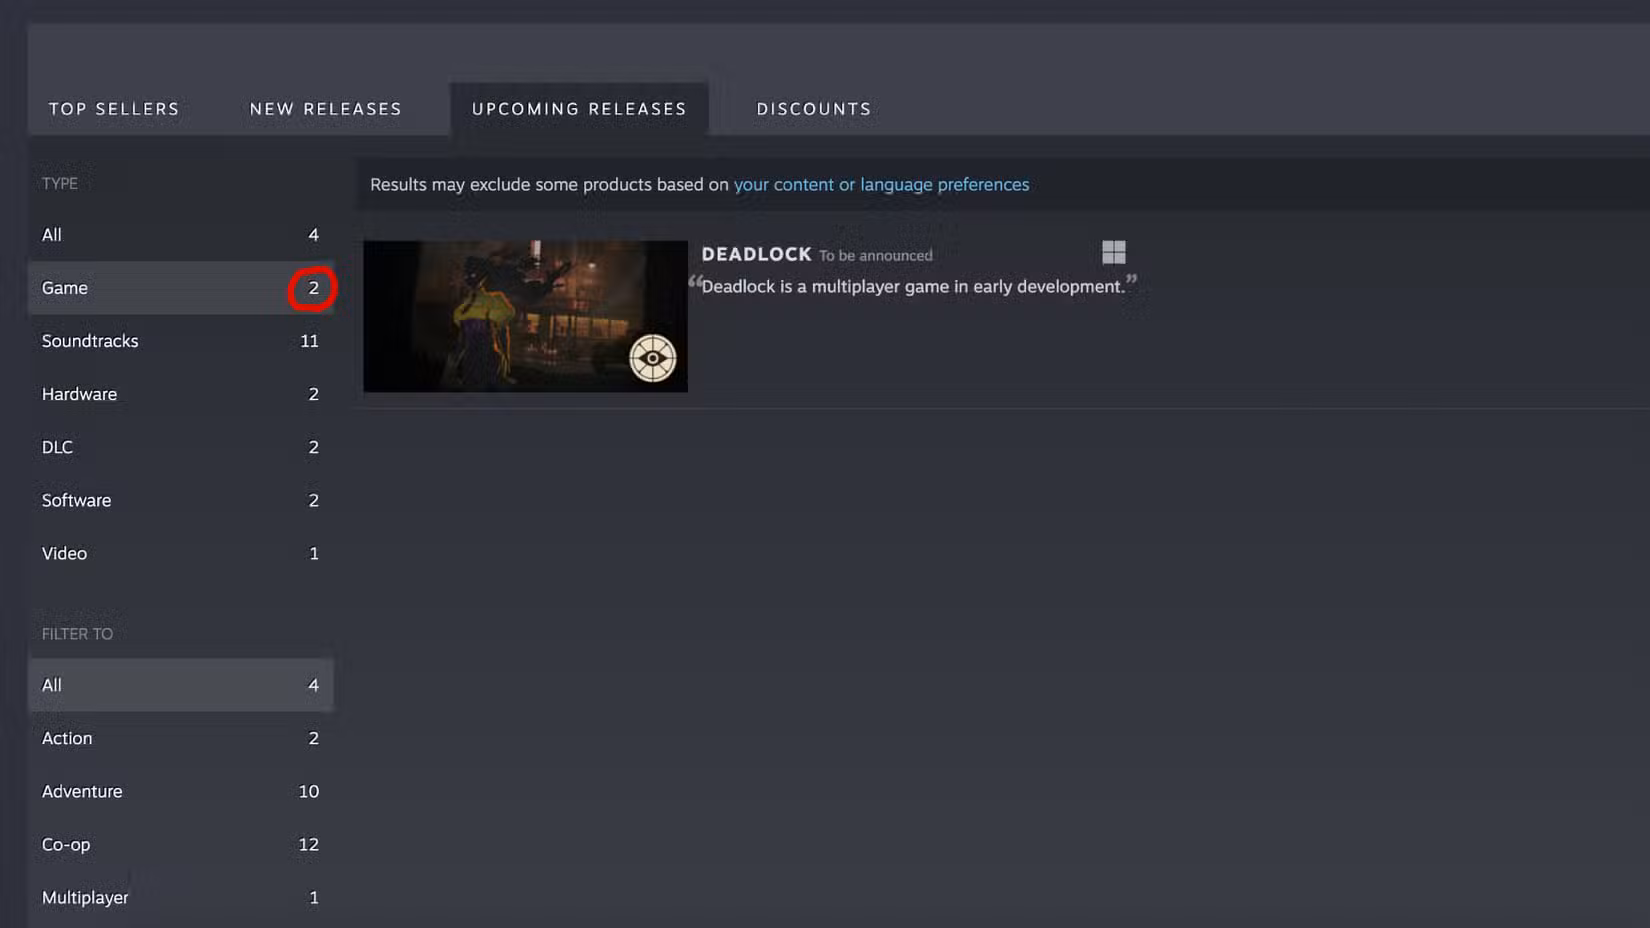Switch to the New Releases tab

(325, 108)
